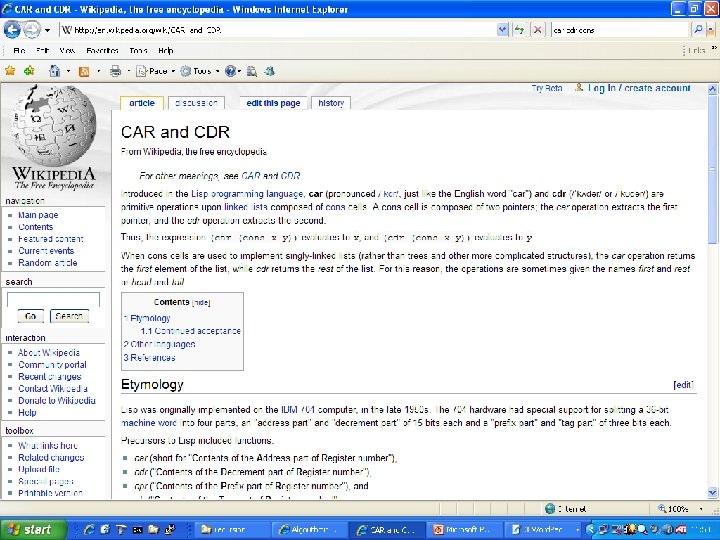Open the View menu

coord(67,51)
